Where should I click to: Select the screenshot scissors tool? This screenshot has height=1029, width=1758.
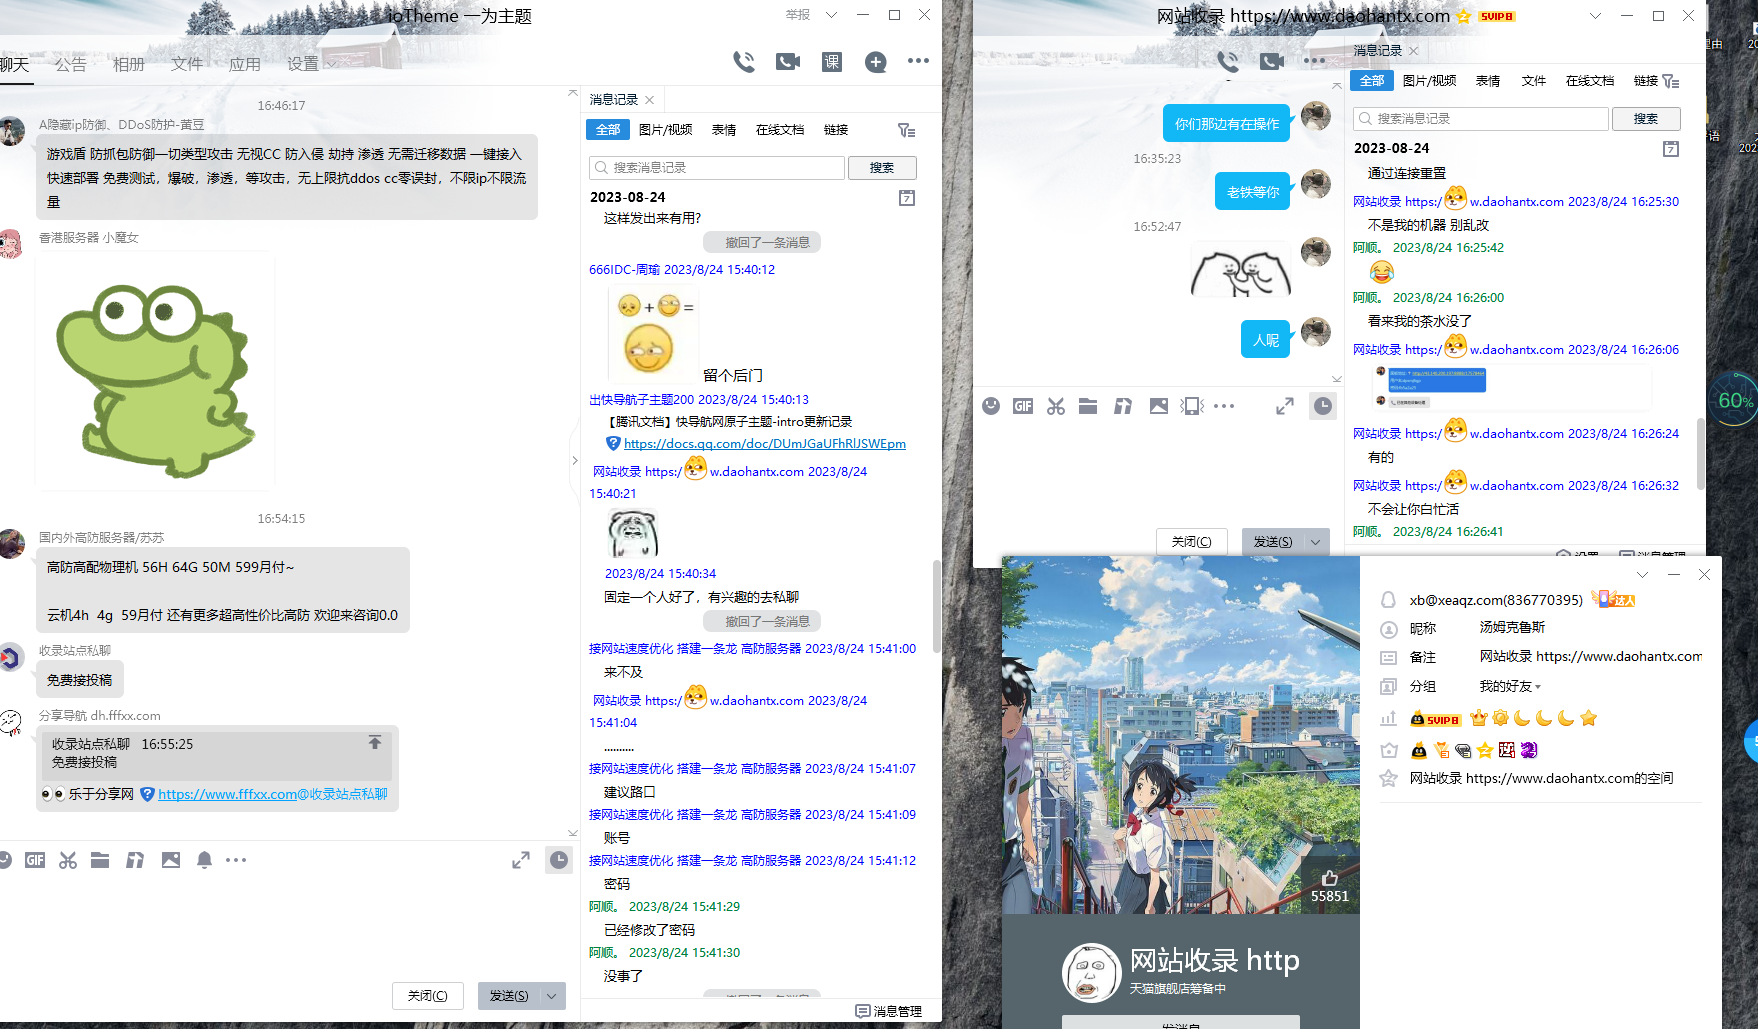point(67,859)
